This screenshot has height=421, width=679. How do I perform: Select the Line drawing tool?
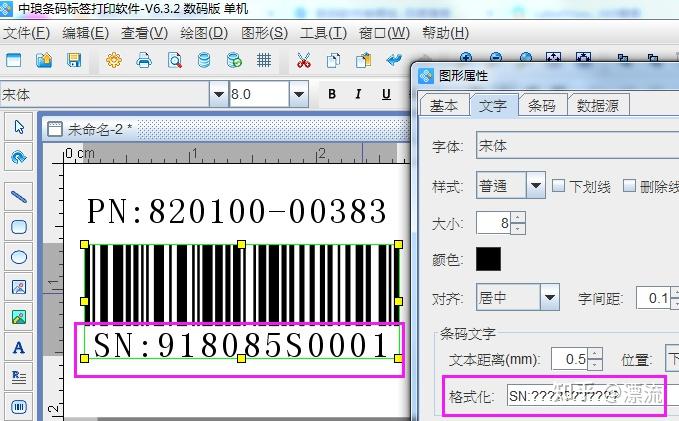19,197
